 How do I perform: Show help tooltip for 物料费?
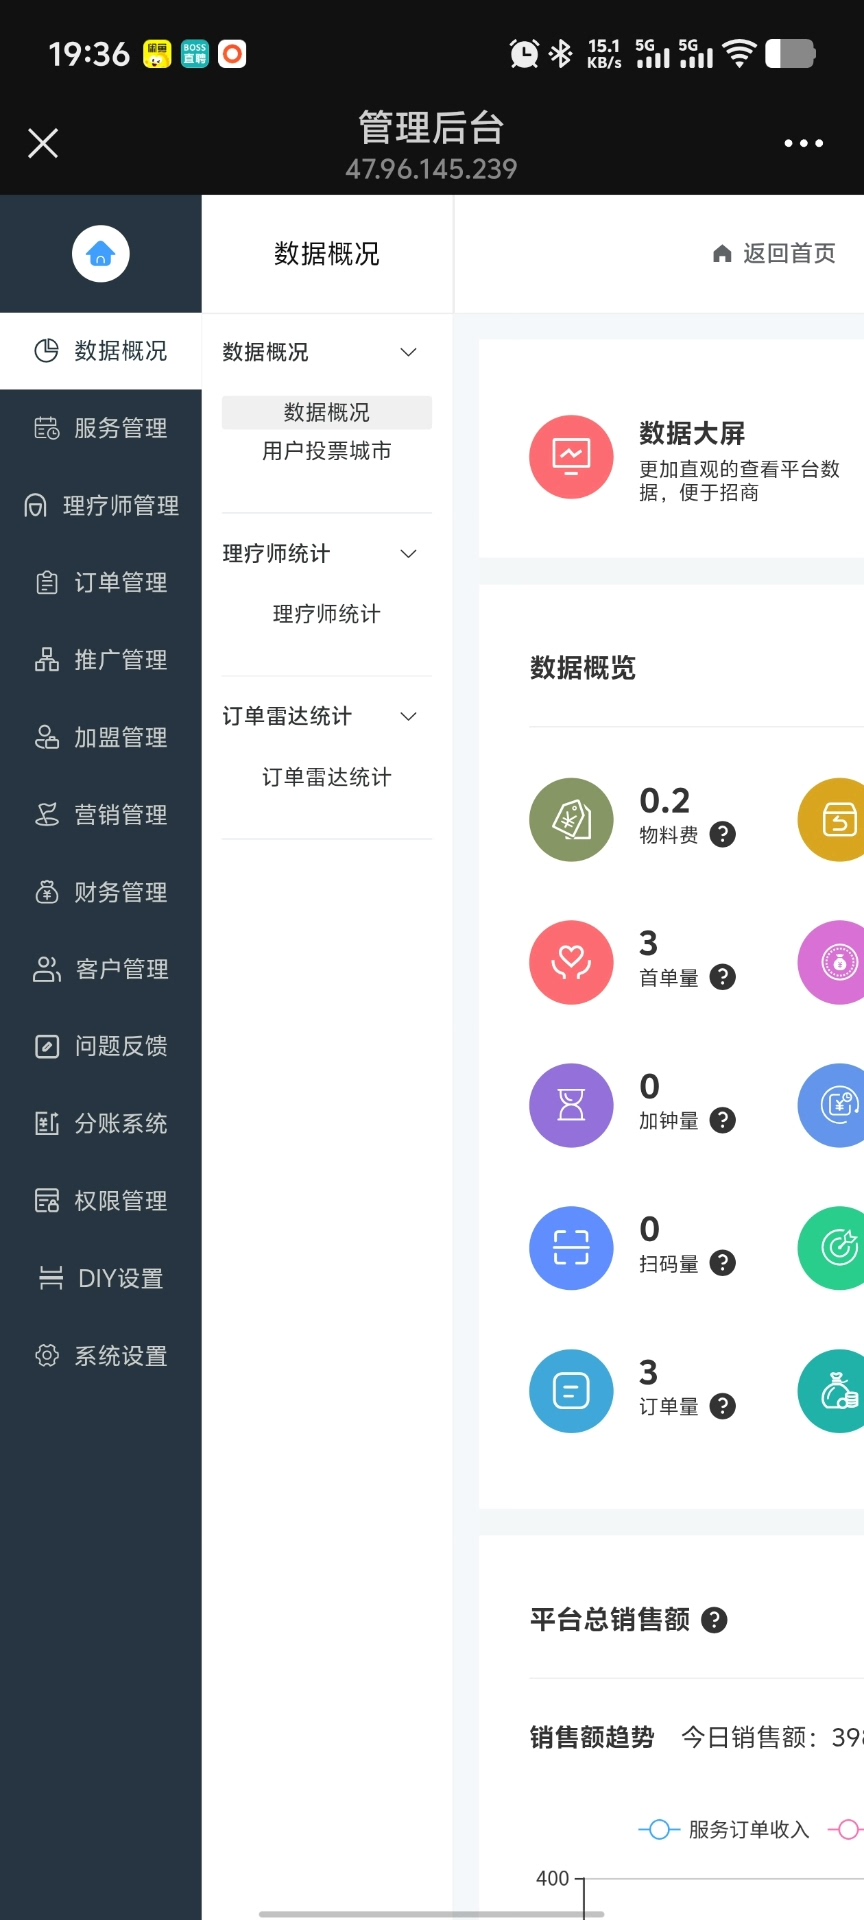click(723, 835)
